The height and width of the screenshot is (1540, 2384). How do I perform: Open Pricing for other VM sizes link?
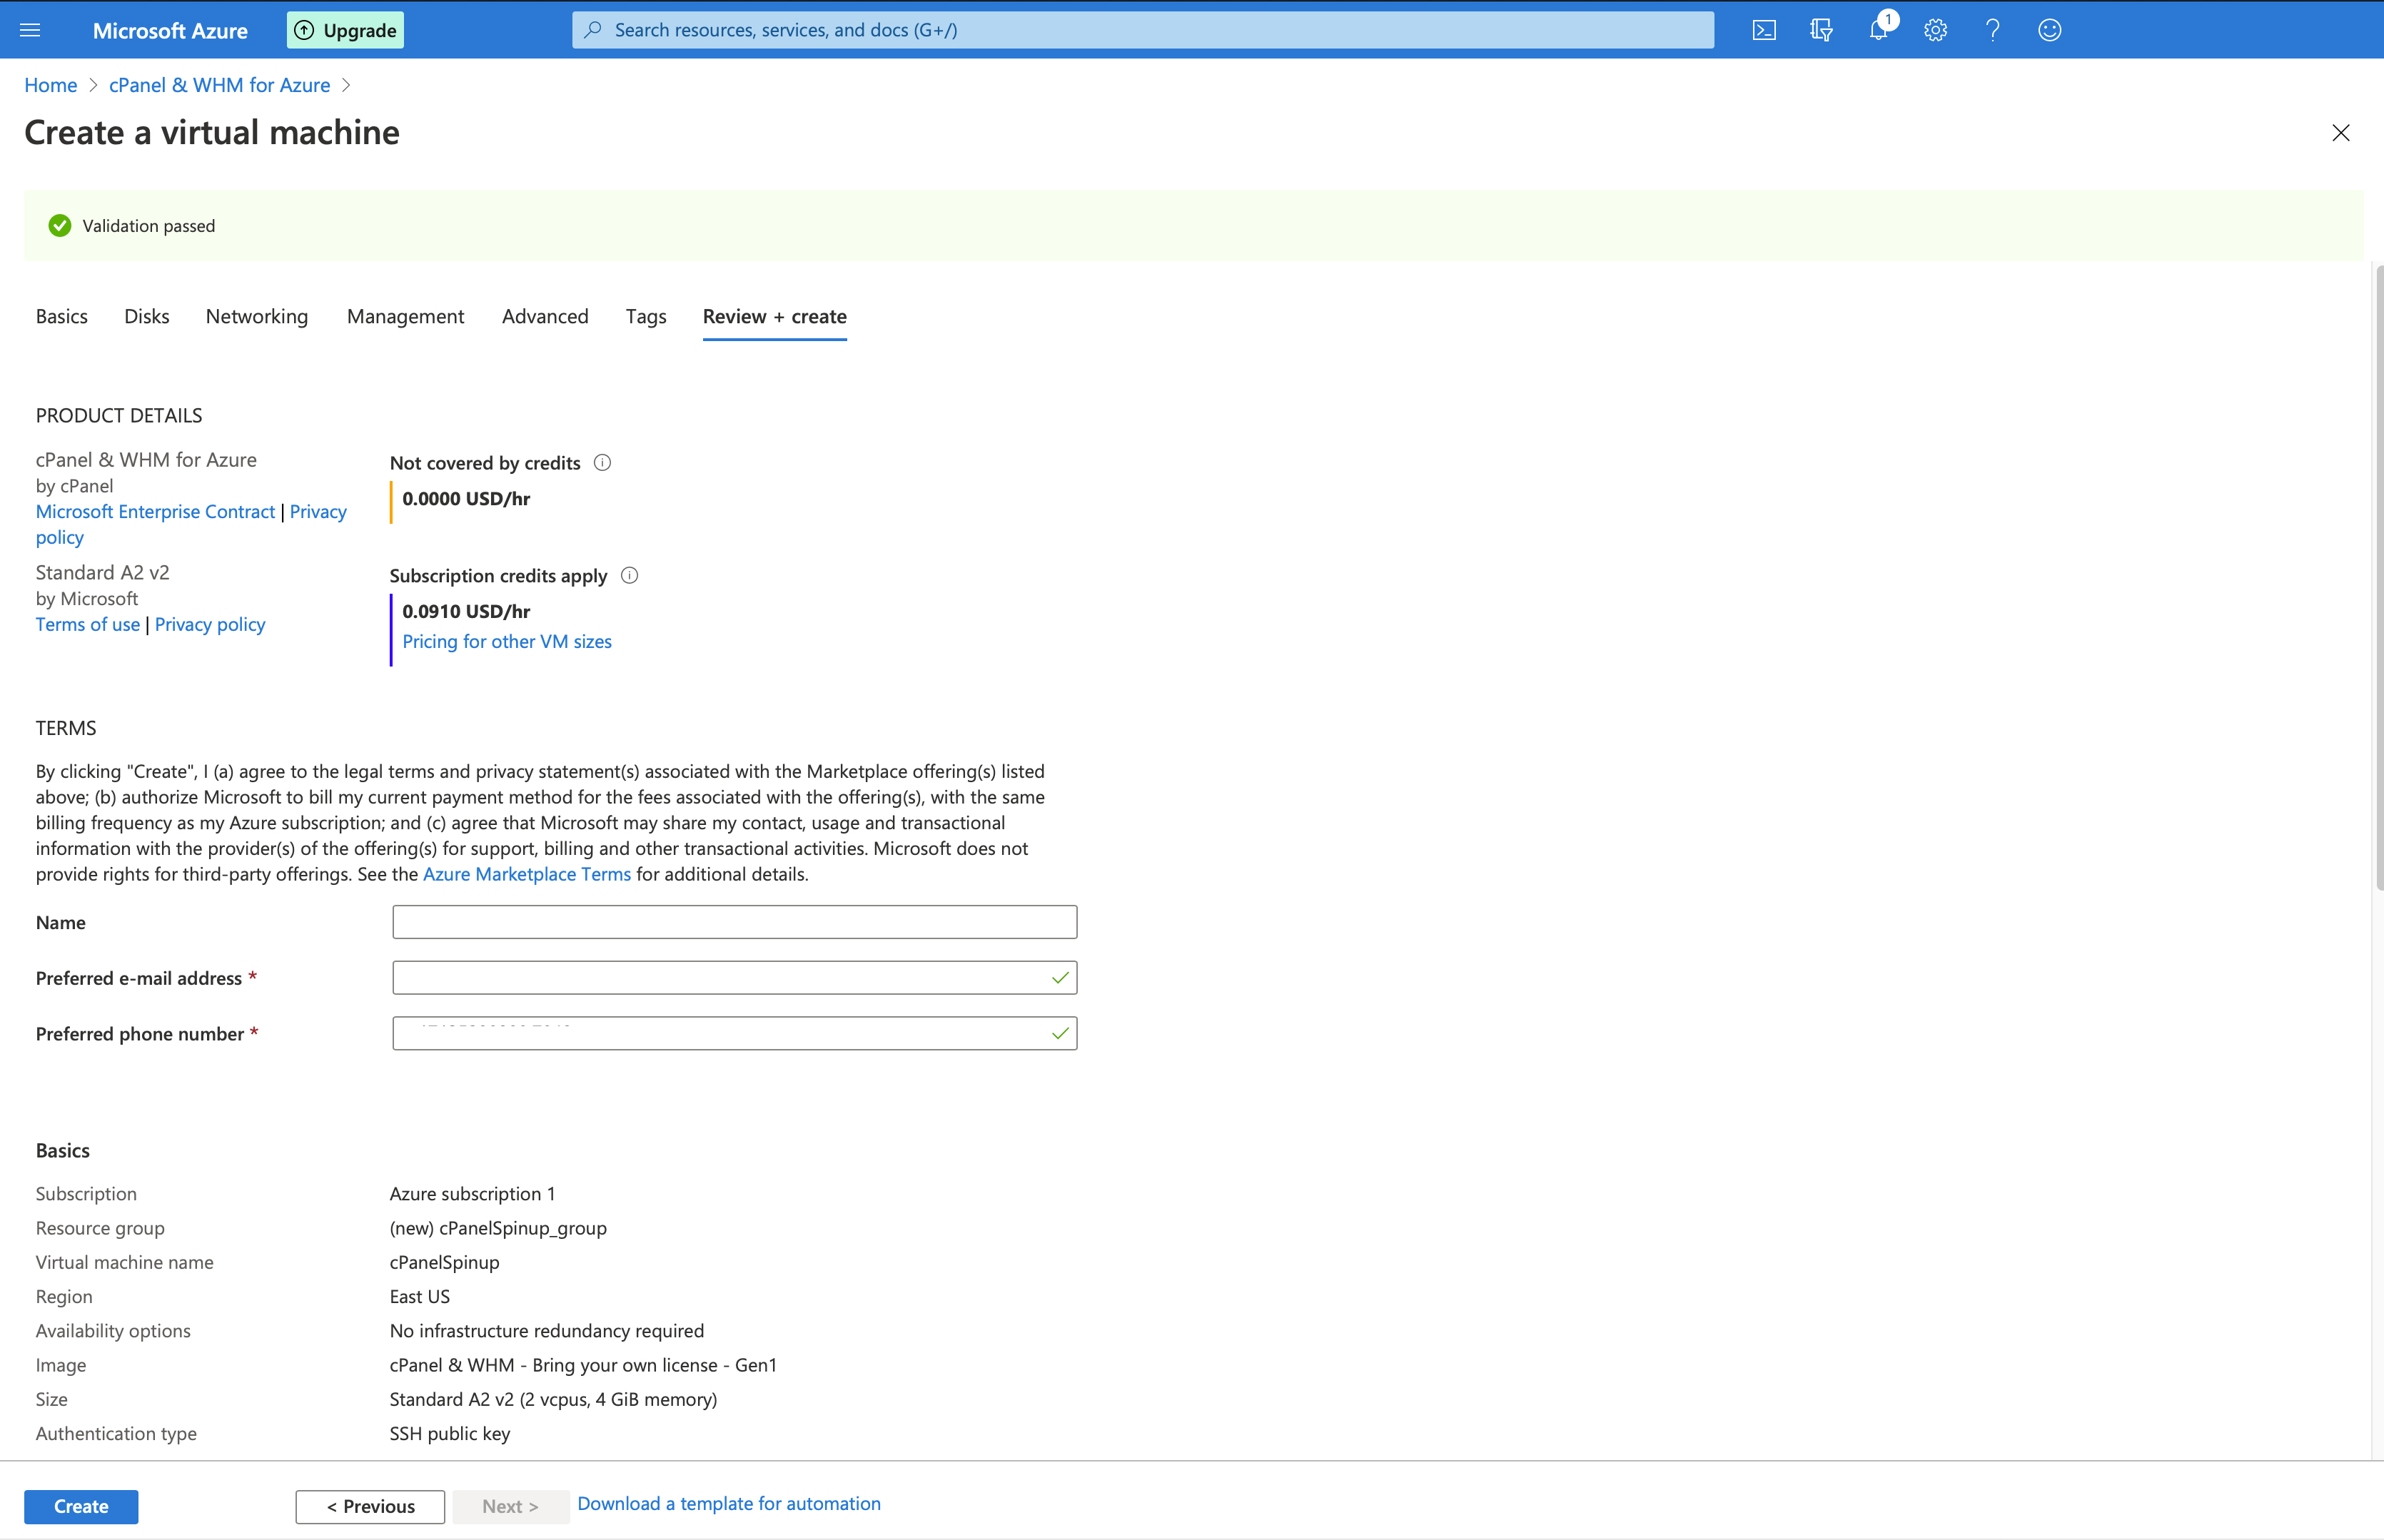coord(507,642)
